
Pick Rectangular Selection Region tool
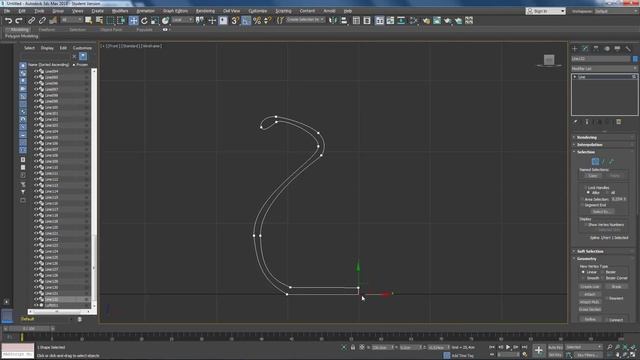(x=110, y=20)
